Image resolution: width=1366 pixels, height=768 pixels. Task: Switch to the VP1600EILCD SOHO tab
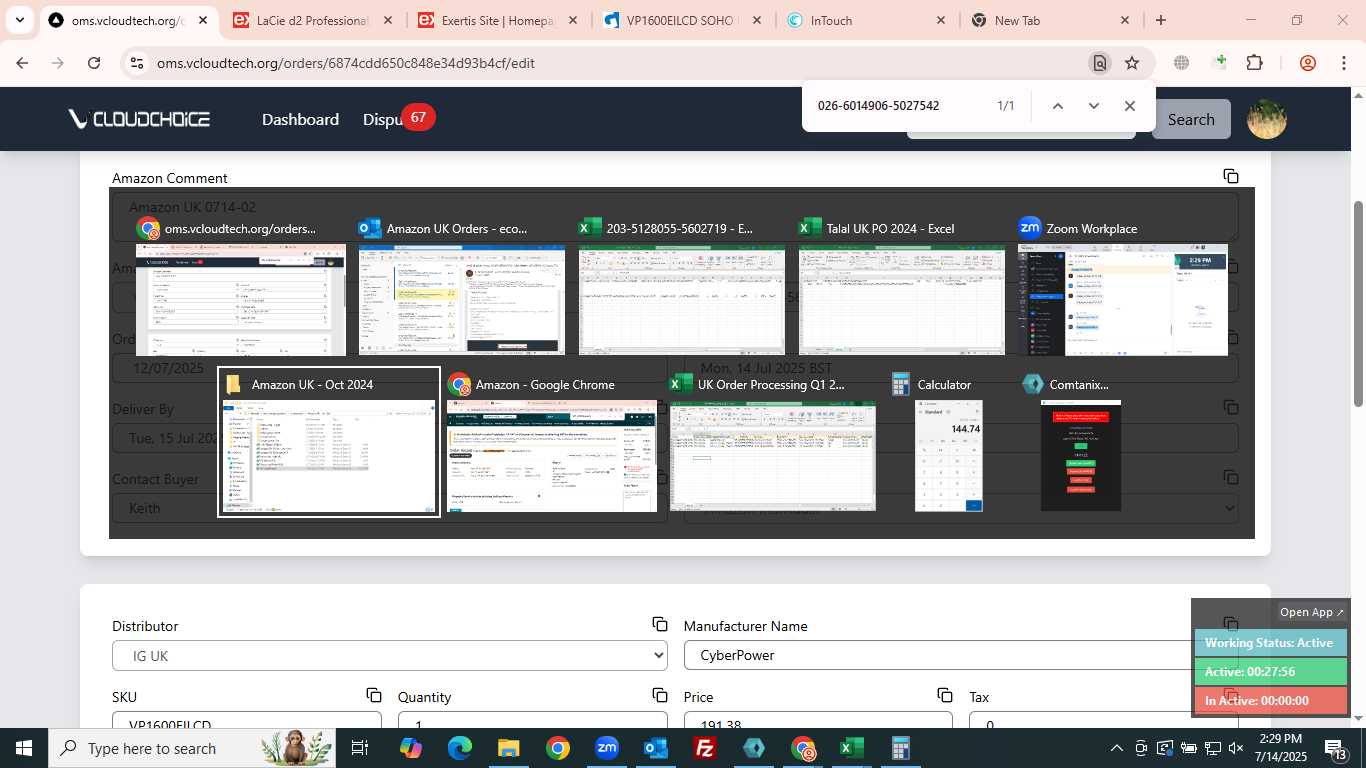click(x=681, y=20)
